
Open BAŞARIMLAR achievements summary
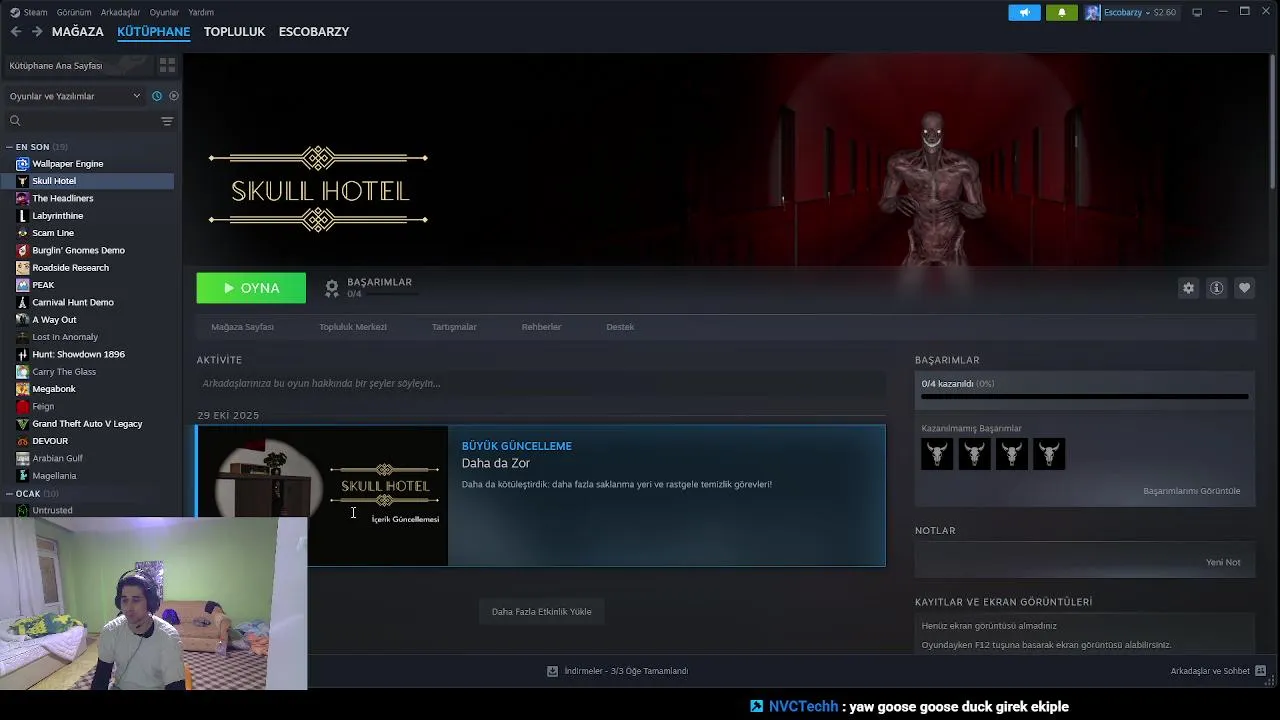pos(368,287)
